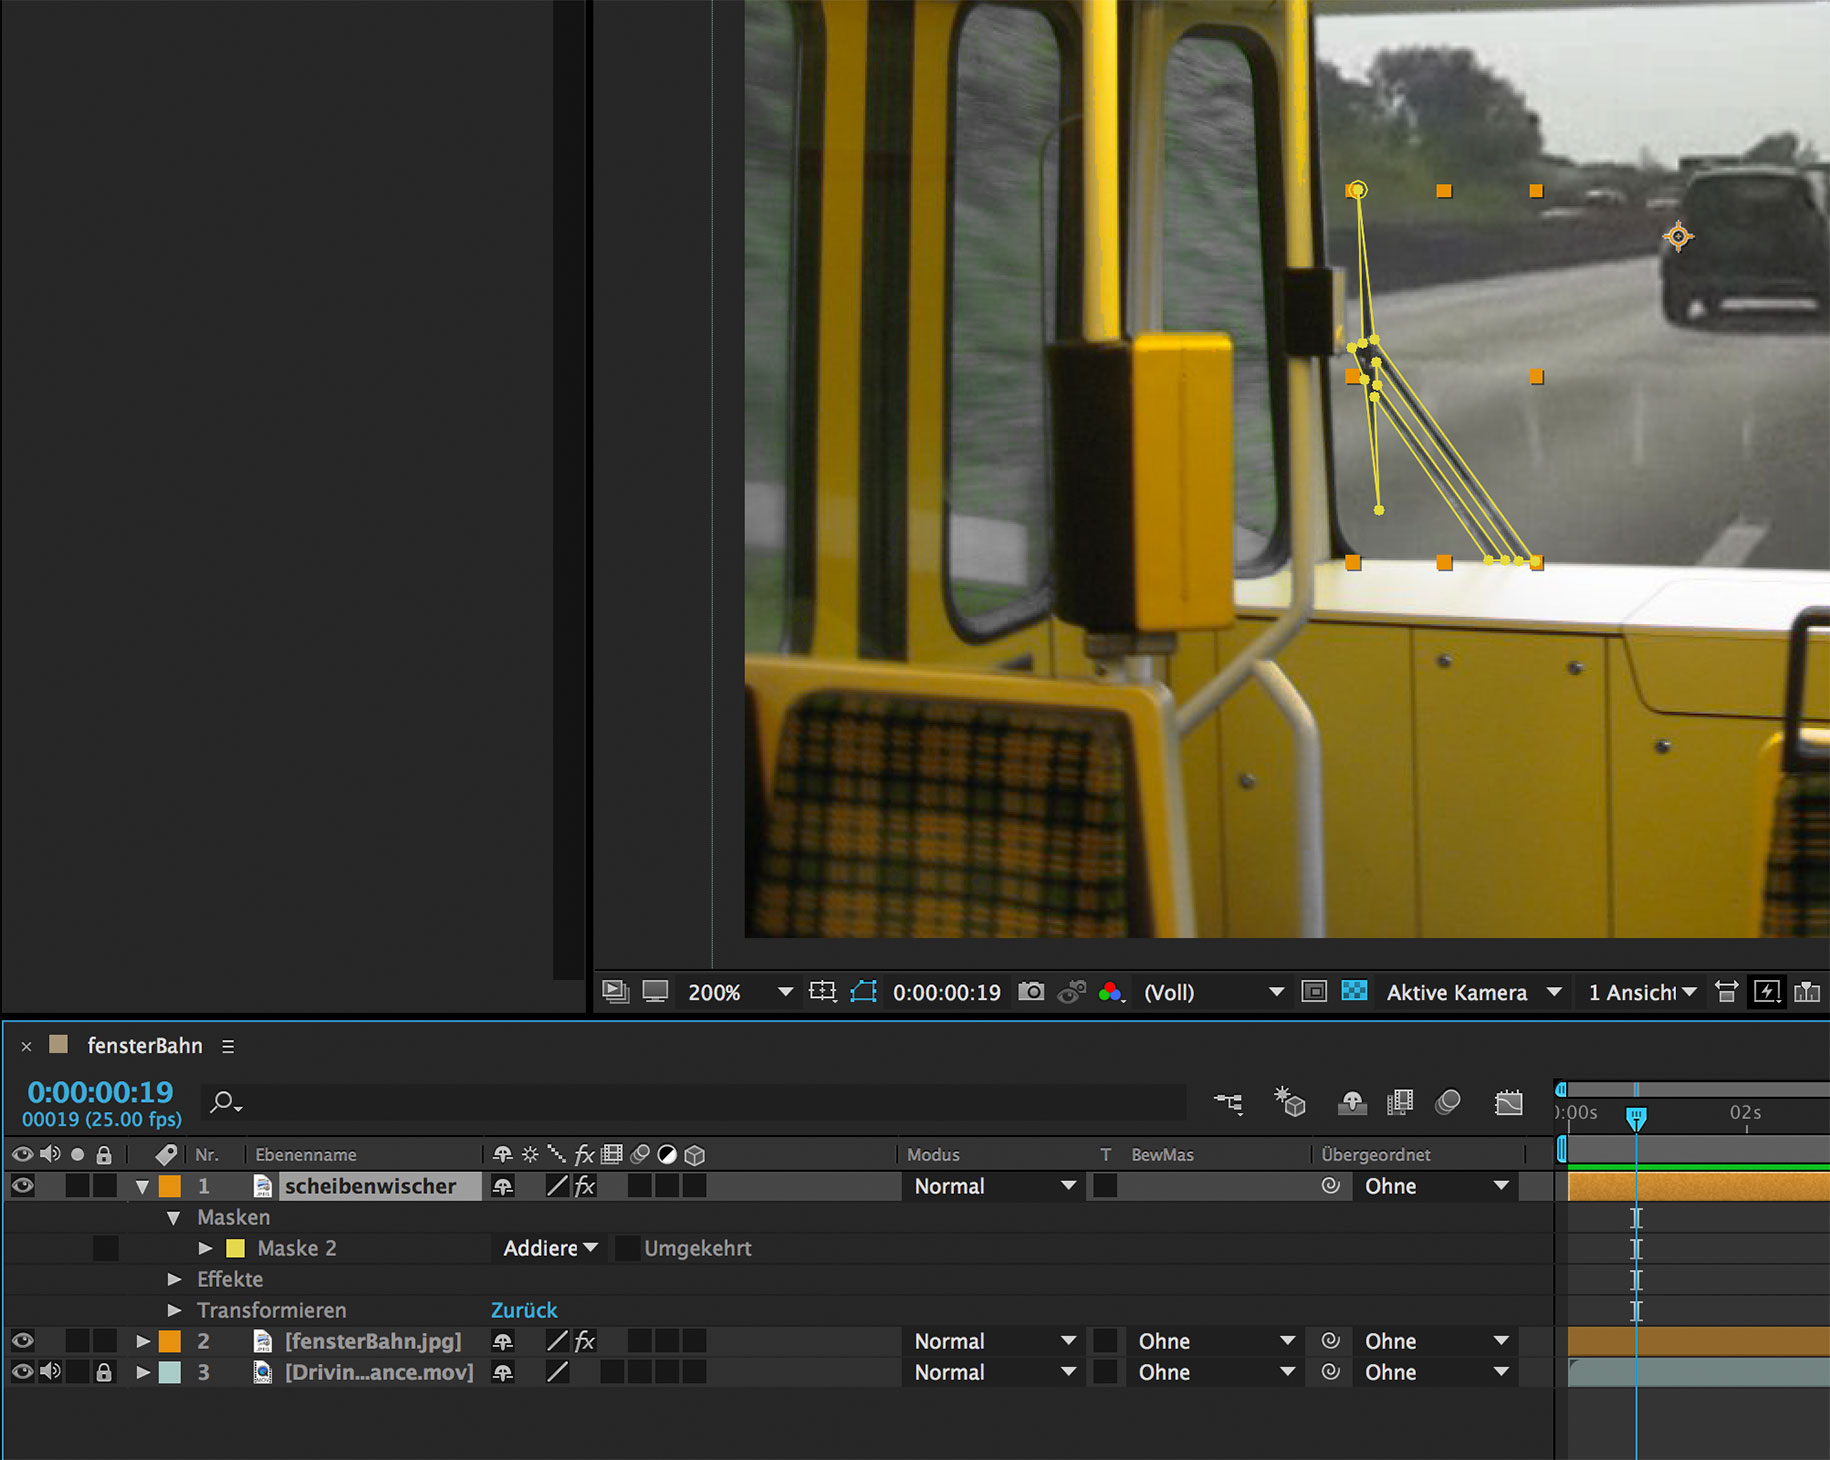This screenshot has width=1830, height=1460.
Task: Click the Maske 2 yellow color swatch
Action: (x=235, y=1248)
